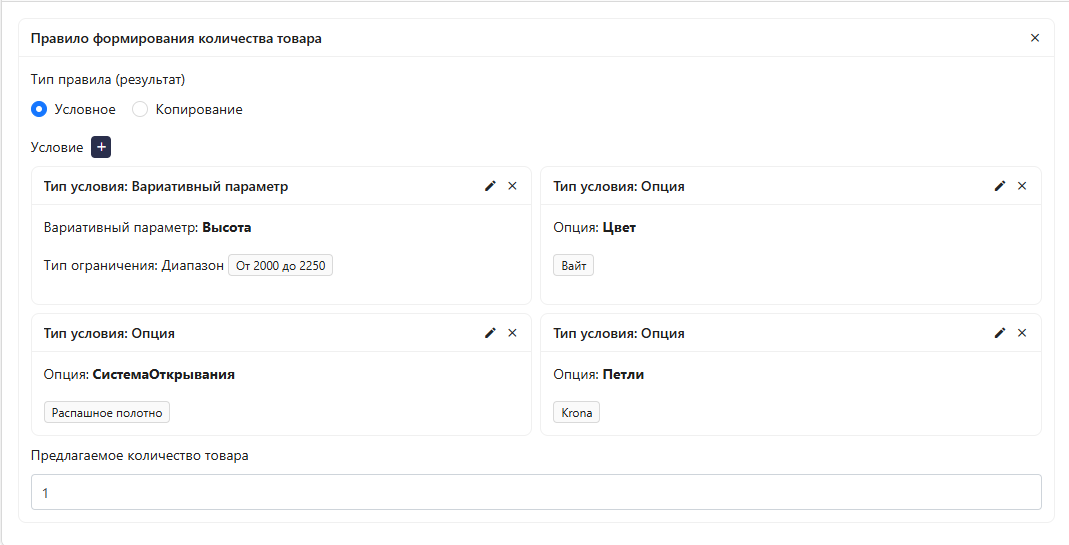
Task: Click the От 2000 до 2250 range tag
Action: 280,266
